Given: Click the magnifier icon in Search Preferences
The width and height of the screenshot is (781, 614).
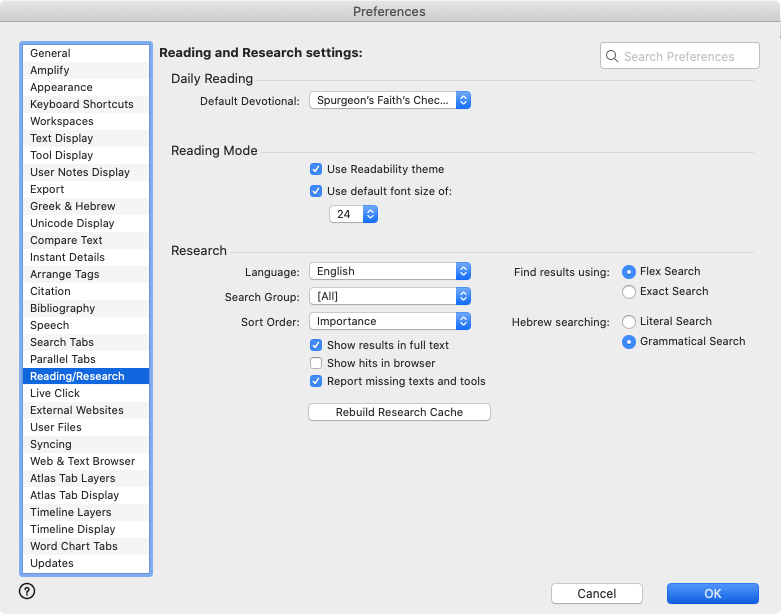Looking at the screenshot, I should tap(611, 56).
